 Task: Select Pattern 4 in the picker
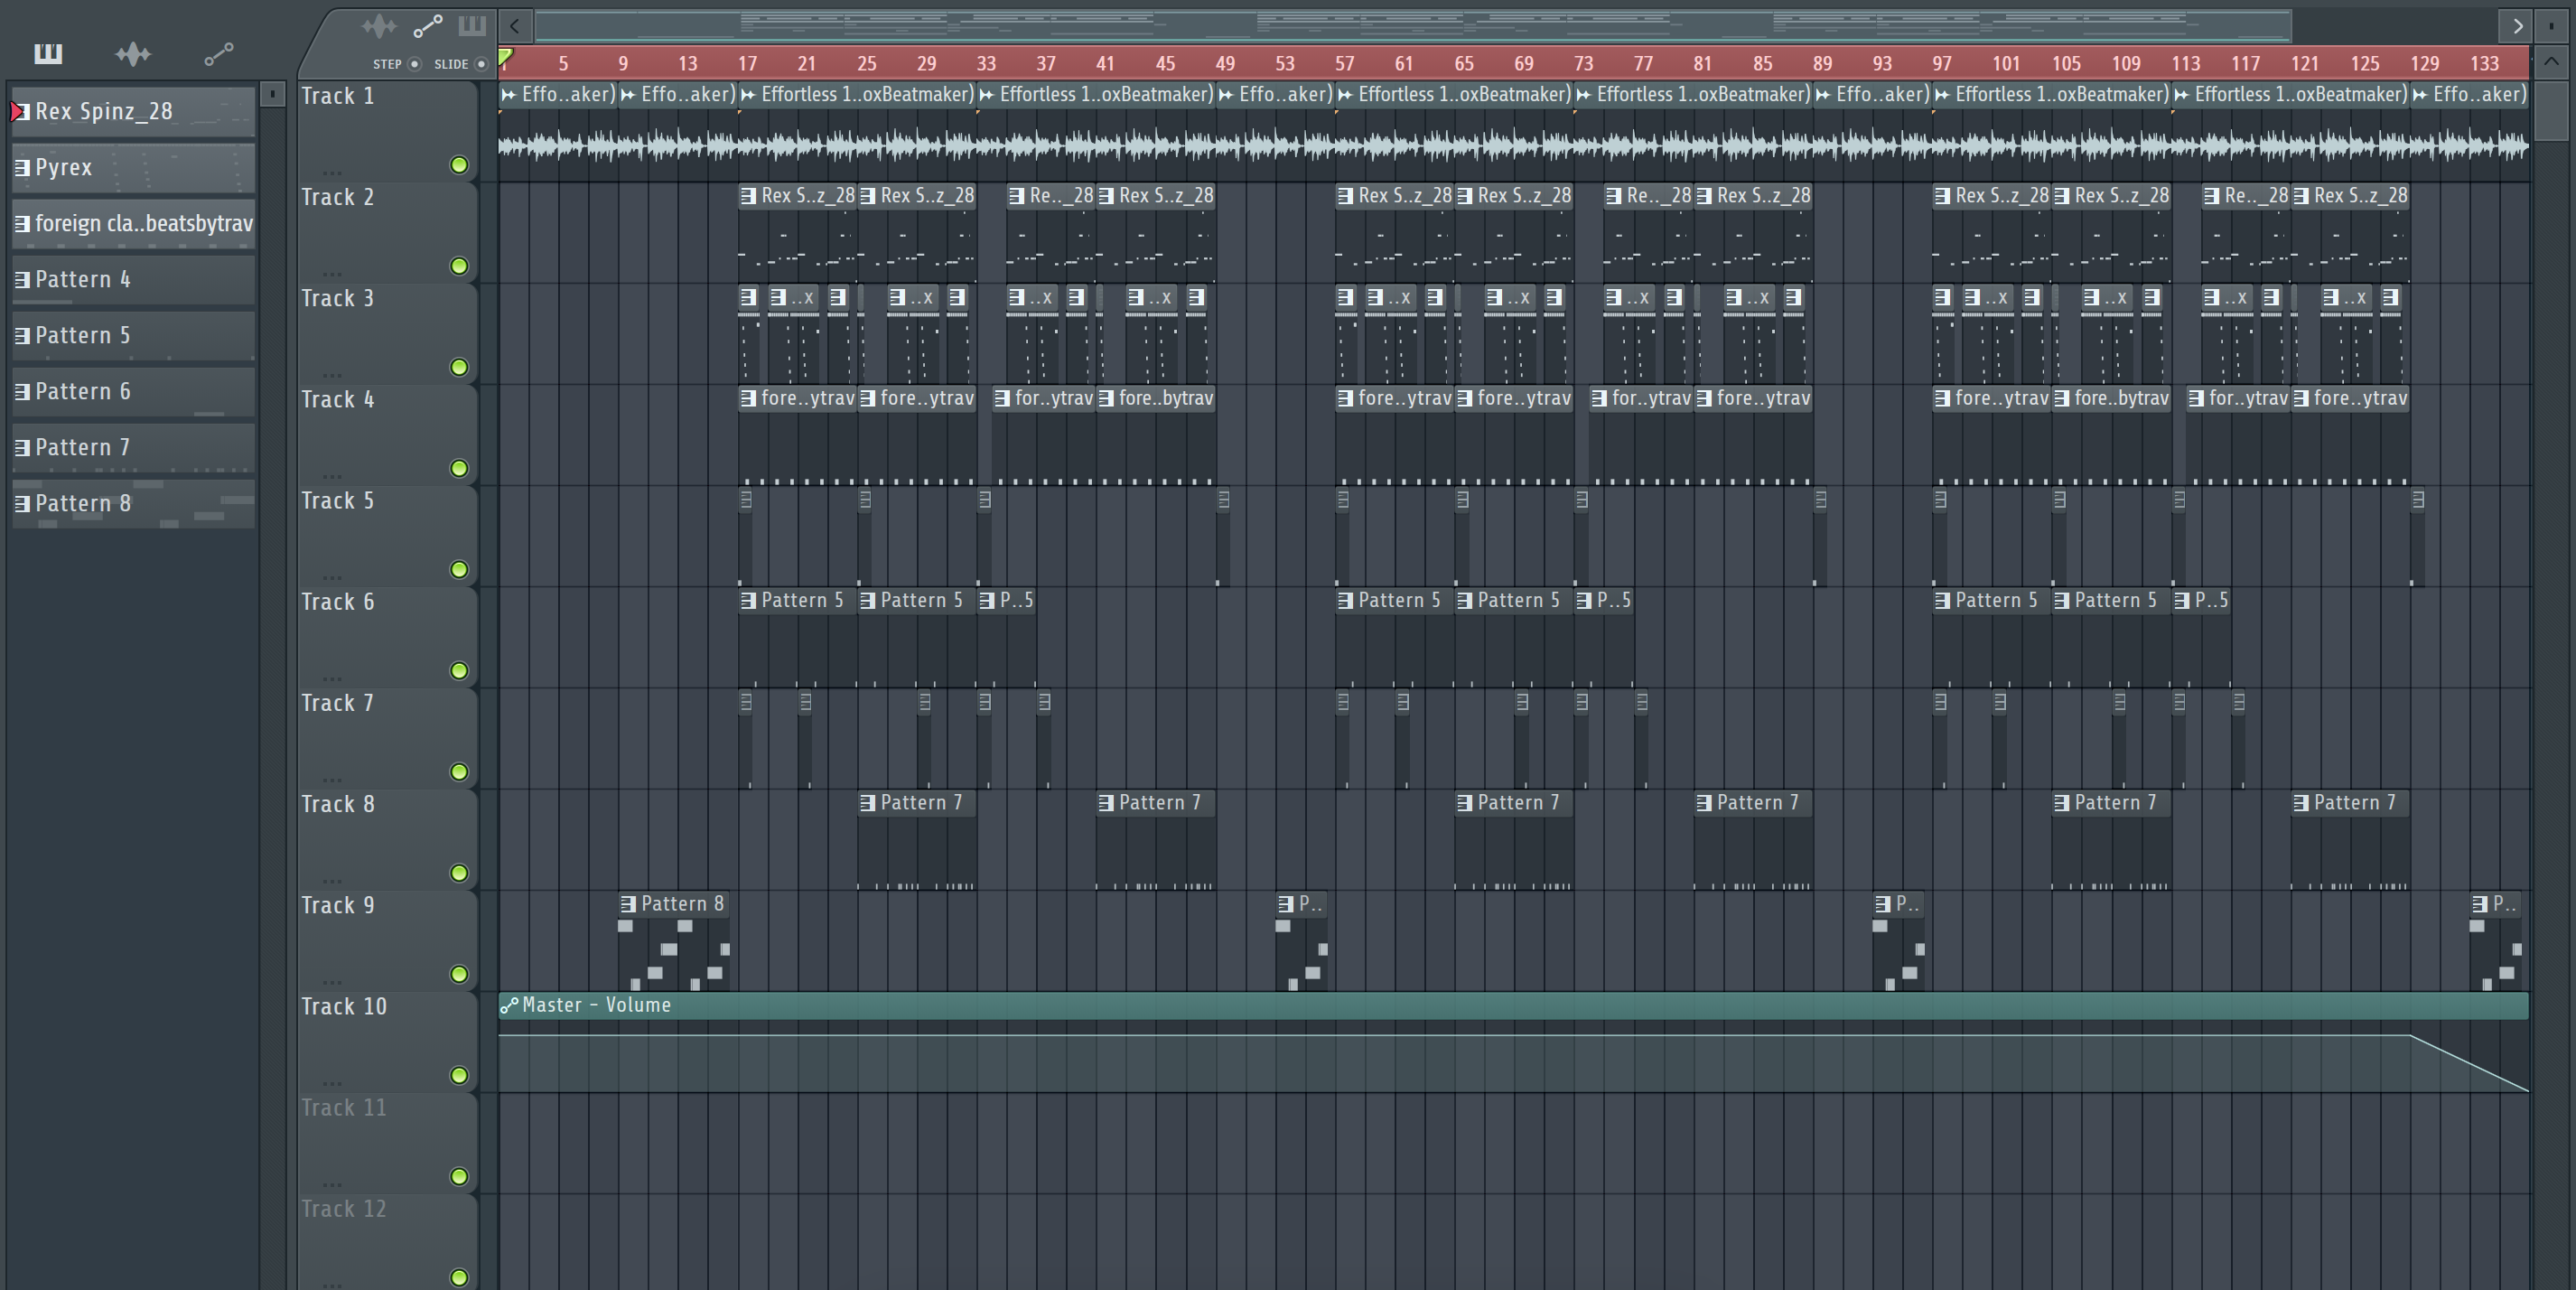point(134,279)
